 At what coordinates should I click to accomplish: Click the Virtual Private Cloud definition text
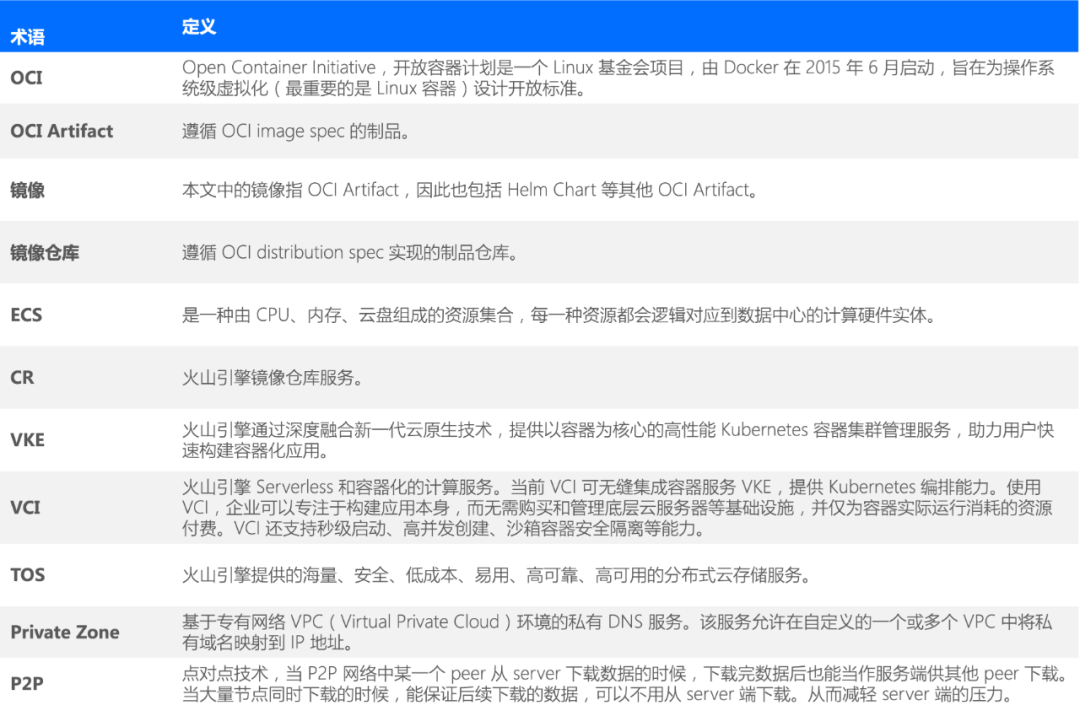617,632
